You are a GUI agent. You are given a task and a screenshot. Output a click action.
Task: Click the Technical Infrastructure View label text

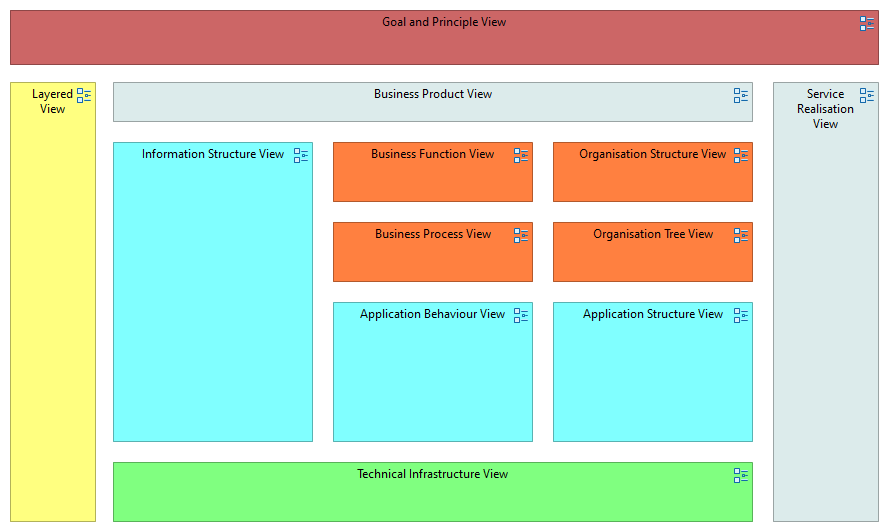click(432, 474)
